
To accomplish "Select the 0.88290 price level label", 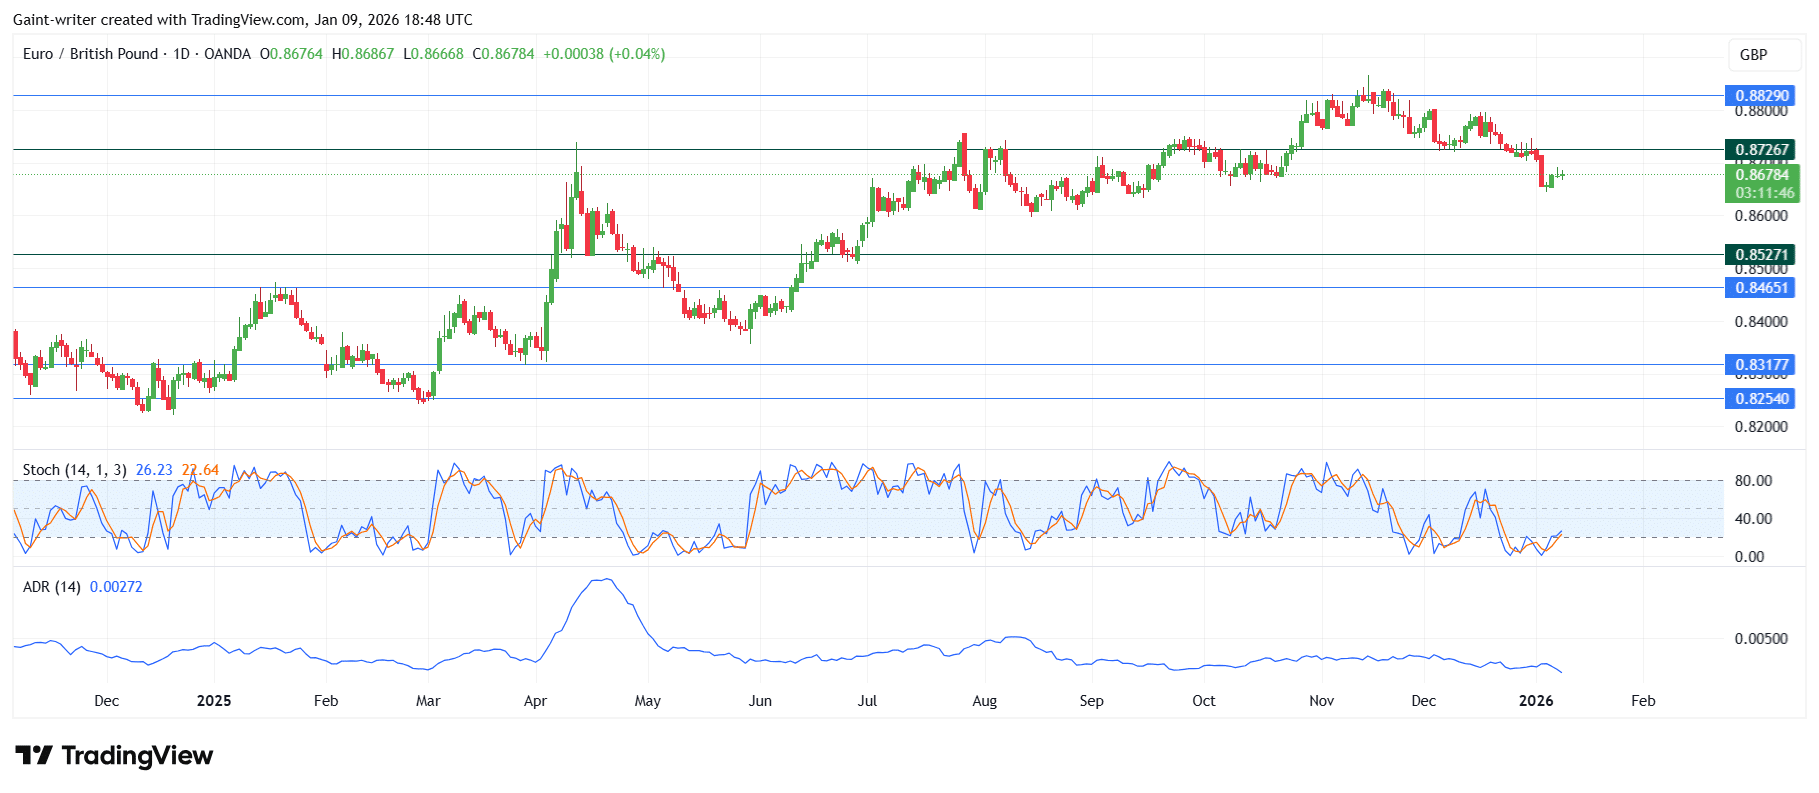I will click(x=1760, y=96).
